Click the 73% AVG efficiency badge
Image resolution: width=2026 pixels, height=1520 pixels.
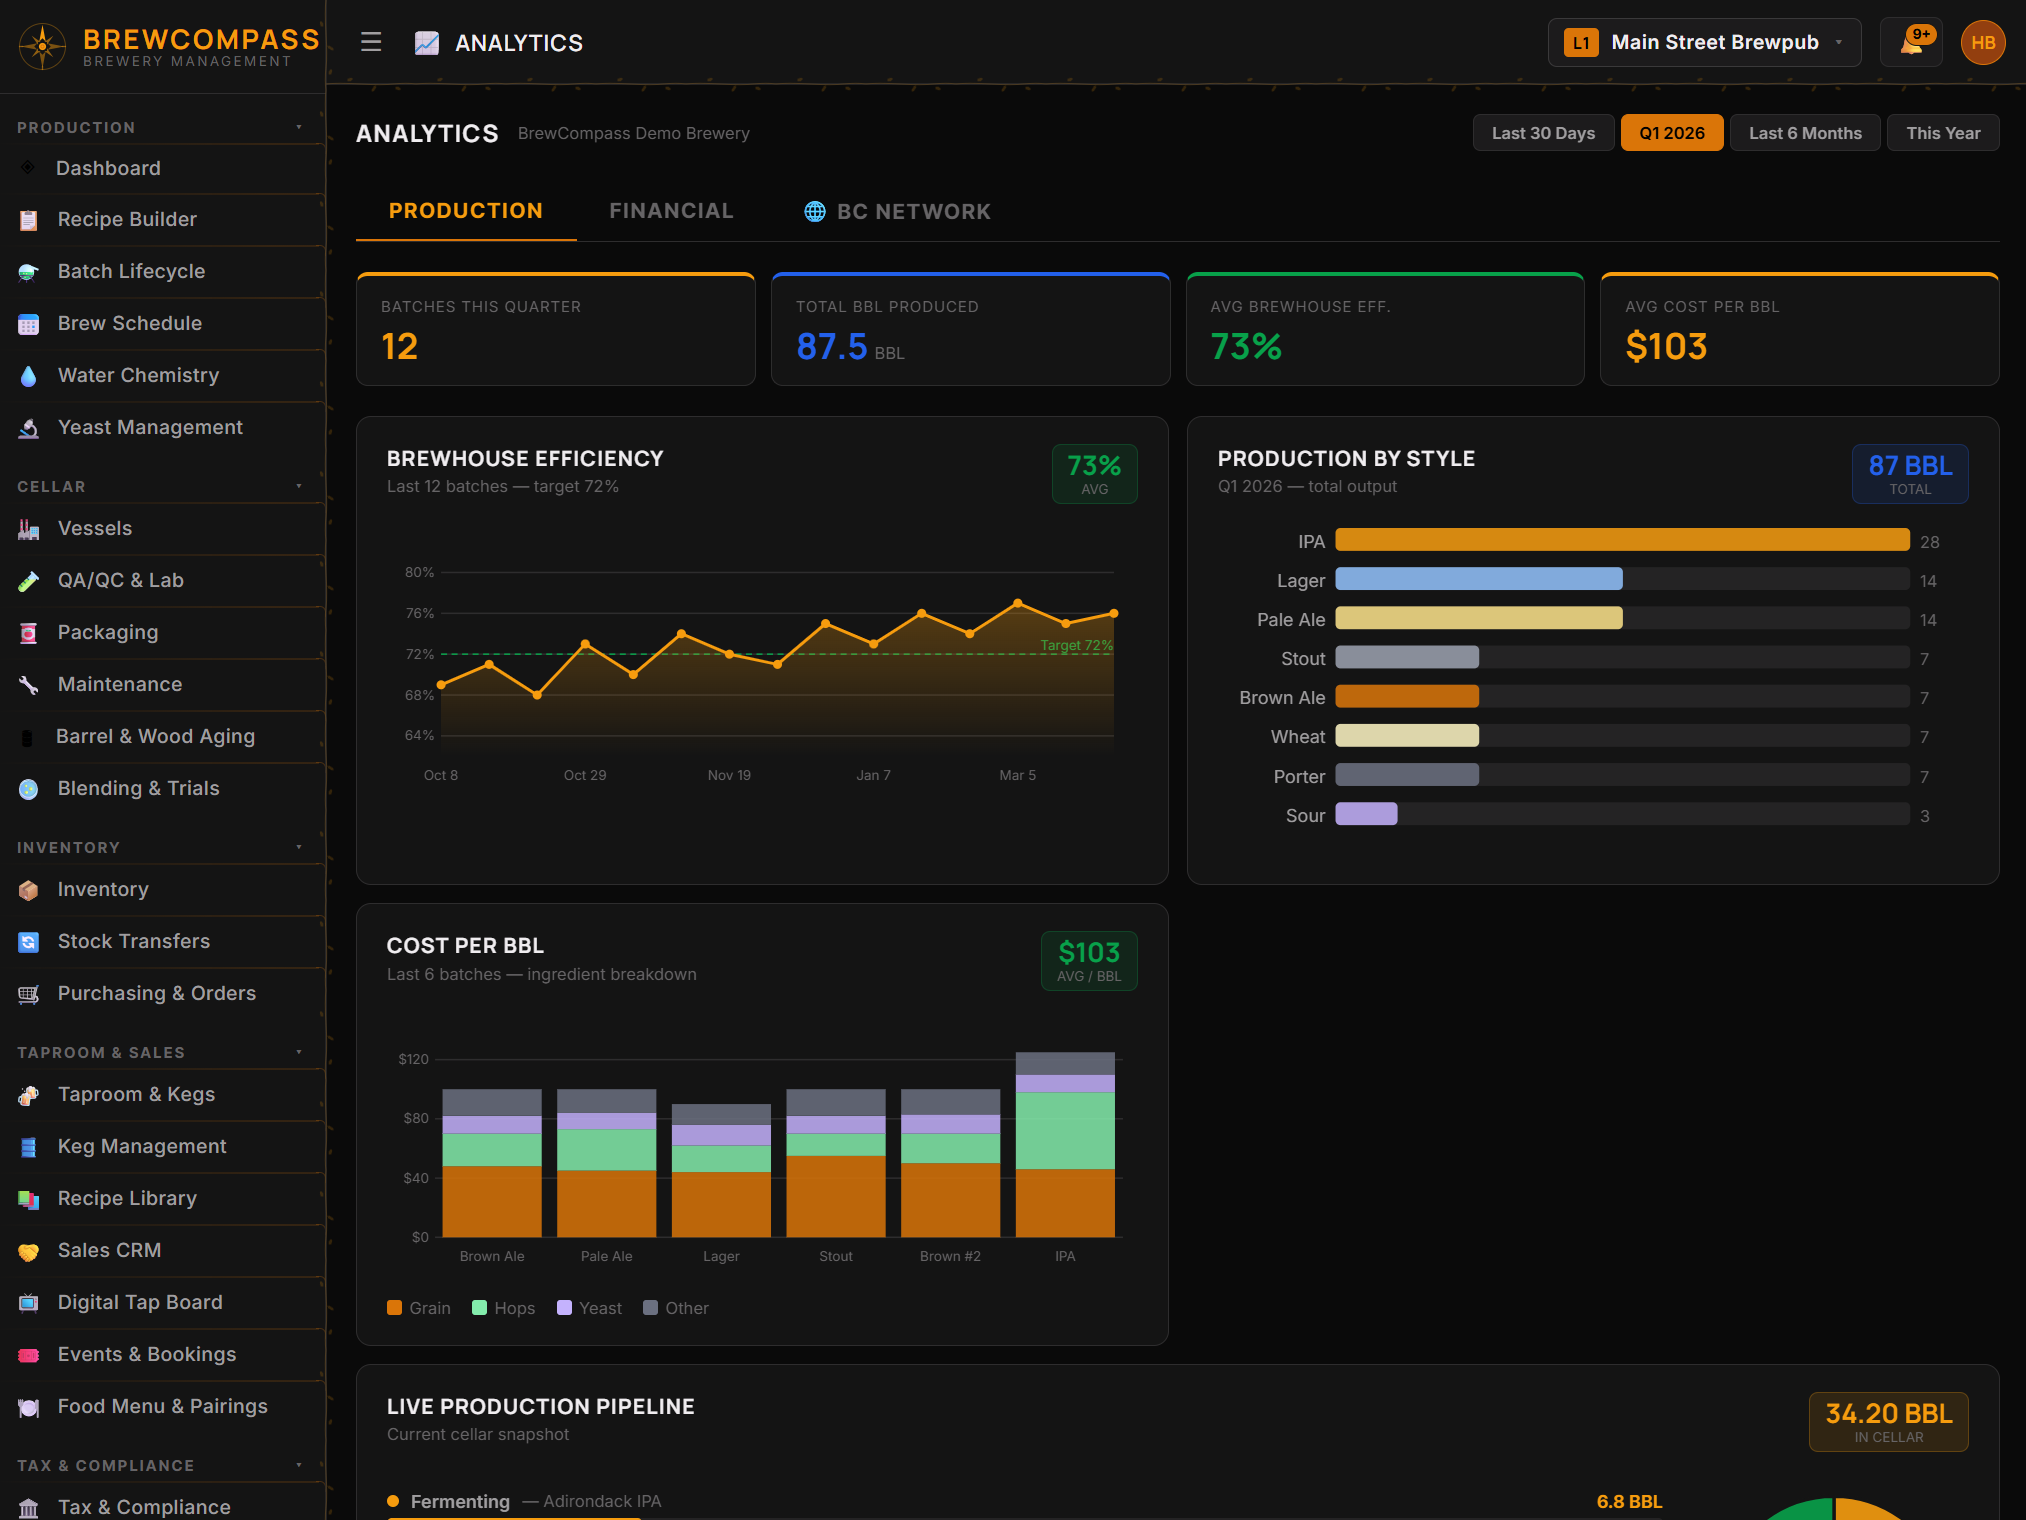pos(1094,474)
